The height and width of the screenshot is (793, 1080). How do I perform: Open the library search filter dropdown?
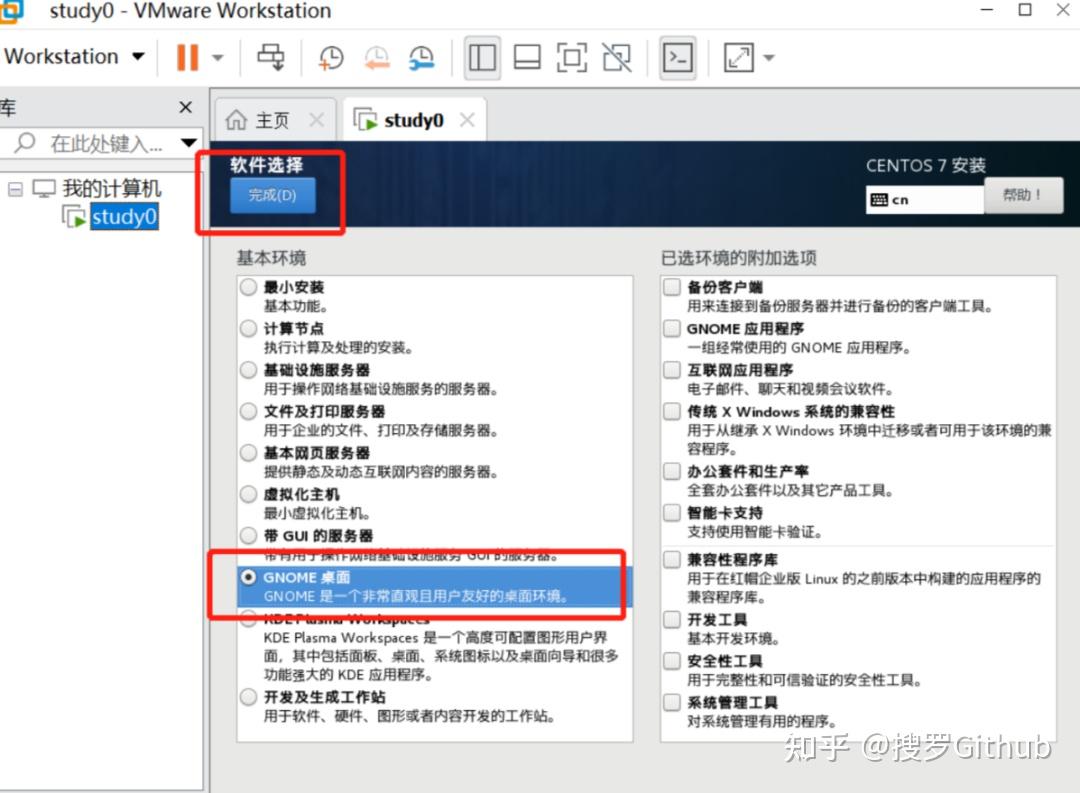point(189,143)
